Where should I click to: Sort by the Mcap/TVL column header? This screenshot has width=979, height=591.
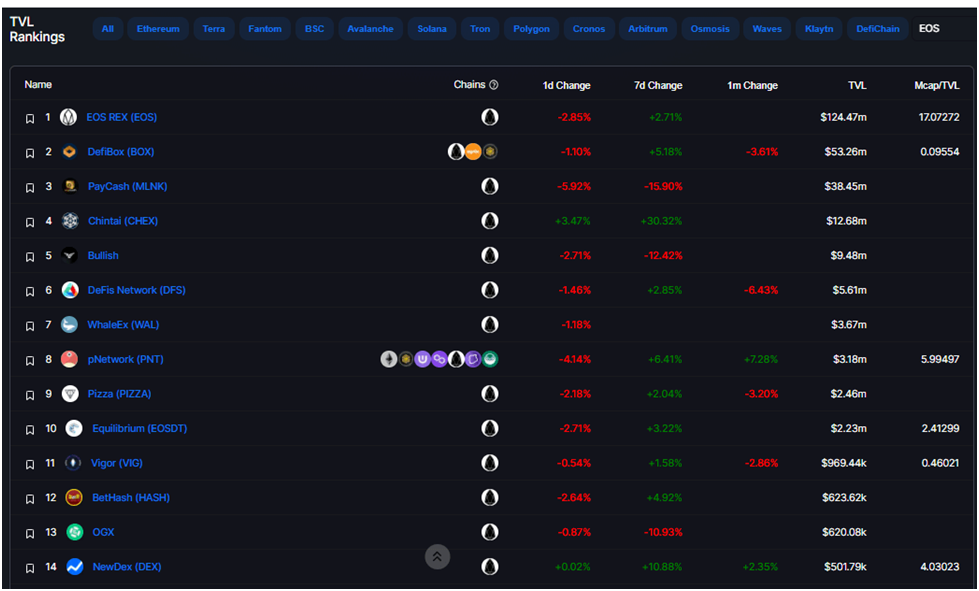[937, 85]
